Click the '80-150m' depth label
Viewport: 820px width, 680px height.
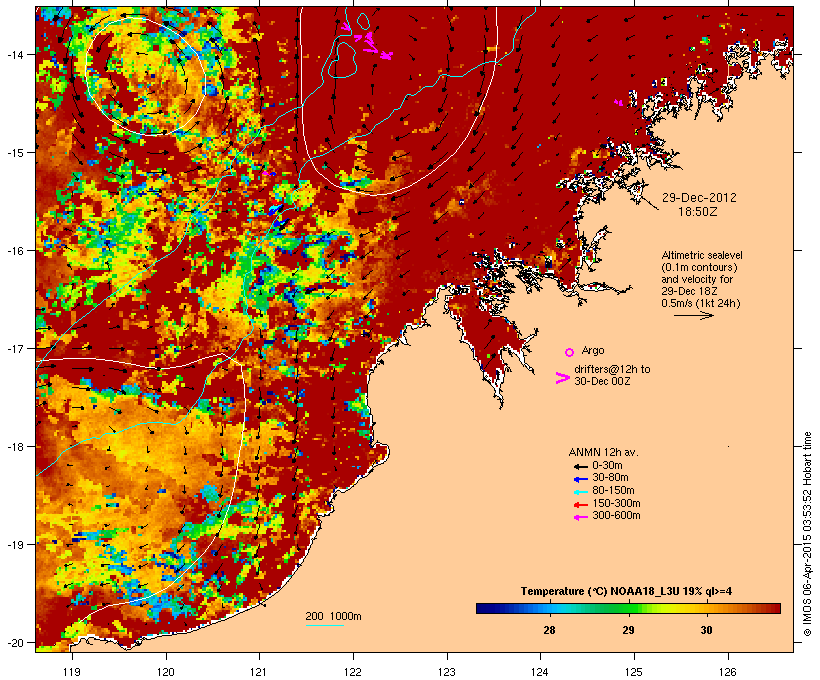[613, 491]
